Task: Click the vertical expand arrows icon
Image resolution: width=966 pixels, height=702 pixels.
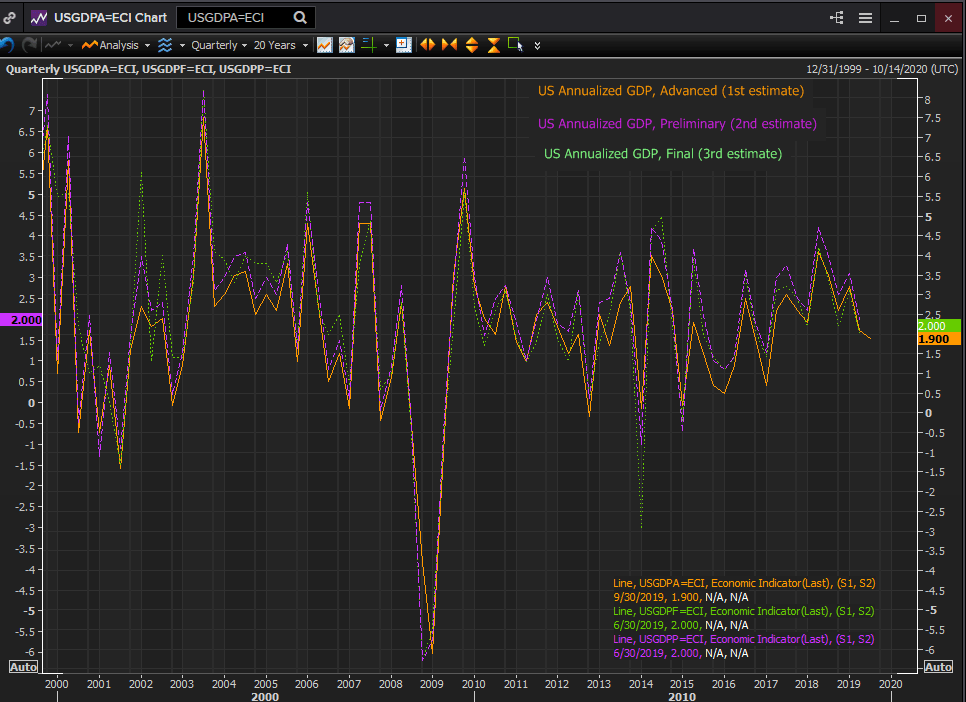Action: (471, 45)
